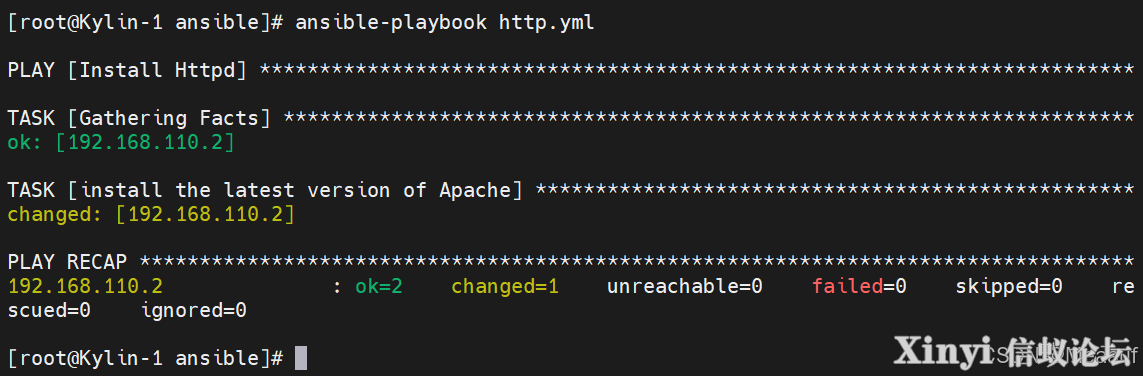The height and width of the screenshot is (376, 1143).
Task: Click the PLAY [Install Httpd] header line
Action: tap(571, 71)
